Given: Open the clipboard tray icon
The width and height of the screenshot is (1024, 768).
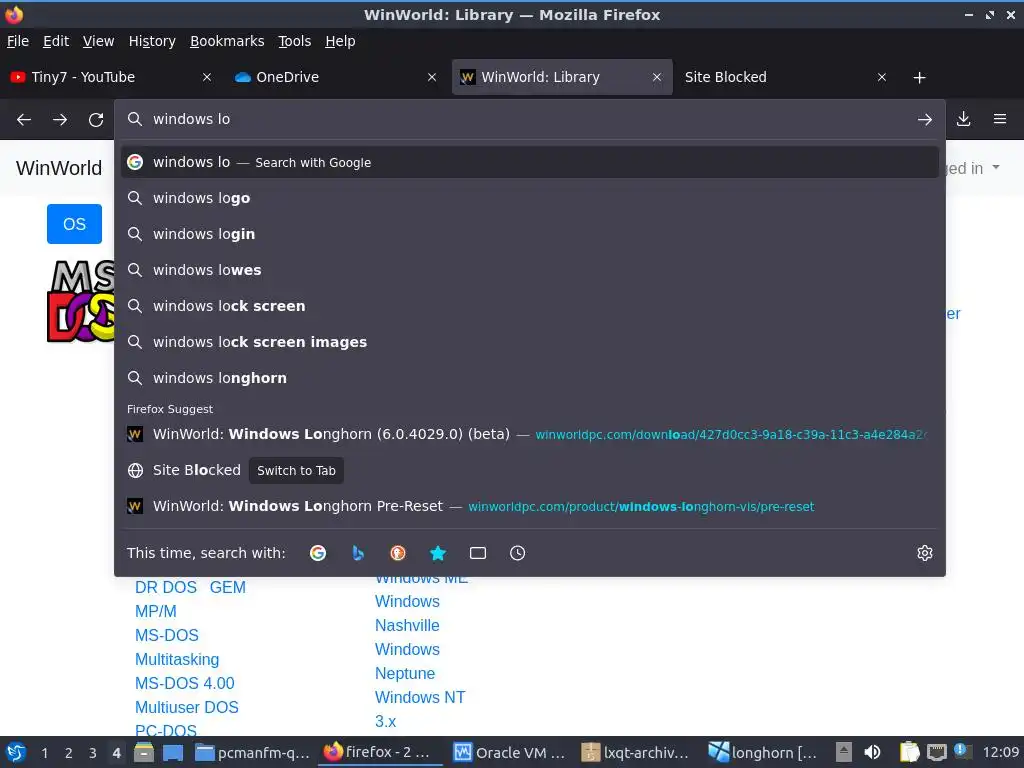Looking at the screenshot, I should coord(909,752).
